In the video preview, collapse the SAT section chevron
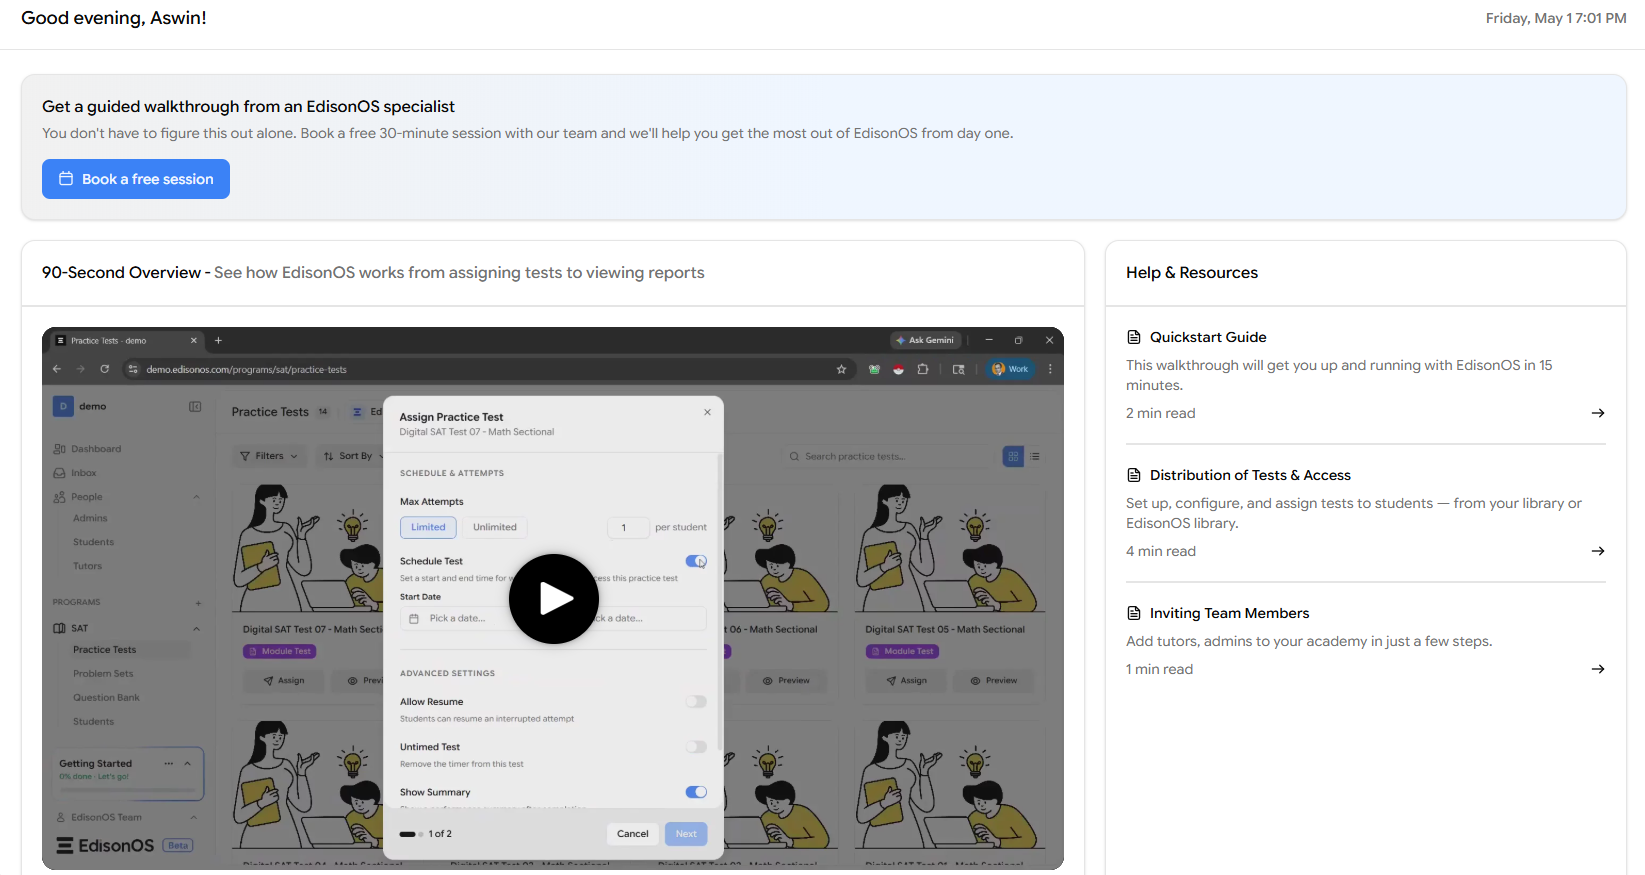1645x875 pixels. (x=196, y=629)
